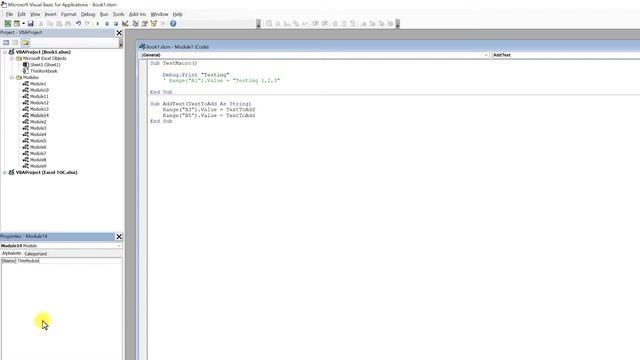
Task: Click the Insert UserForm toolbar icon
Action: [x=17, y=24]
